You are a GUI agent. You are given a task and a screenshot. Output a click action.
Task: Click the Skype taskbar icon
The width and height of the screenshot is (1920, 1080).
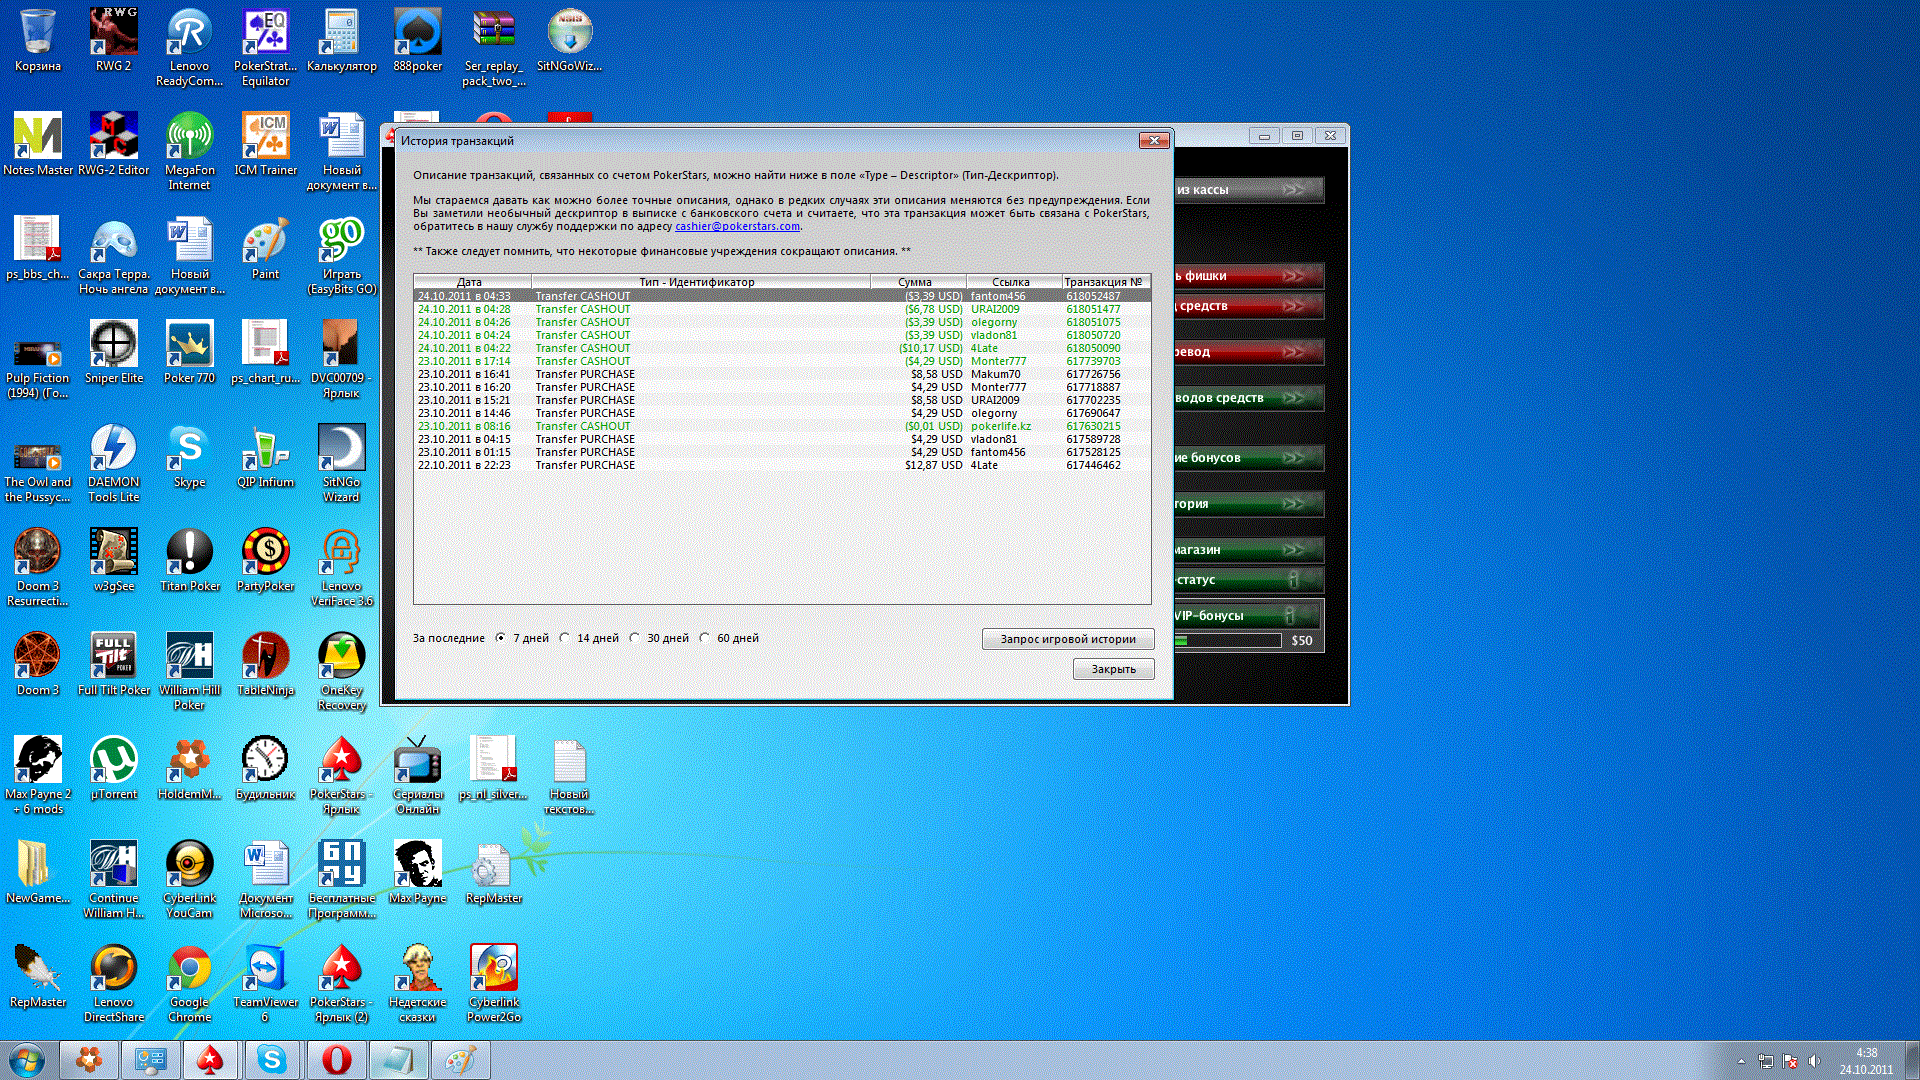(272, 1060)
